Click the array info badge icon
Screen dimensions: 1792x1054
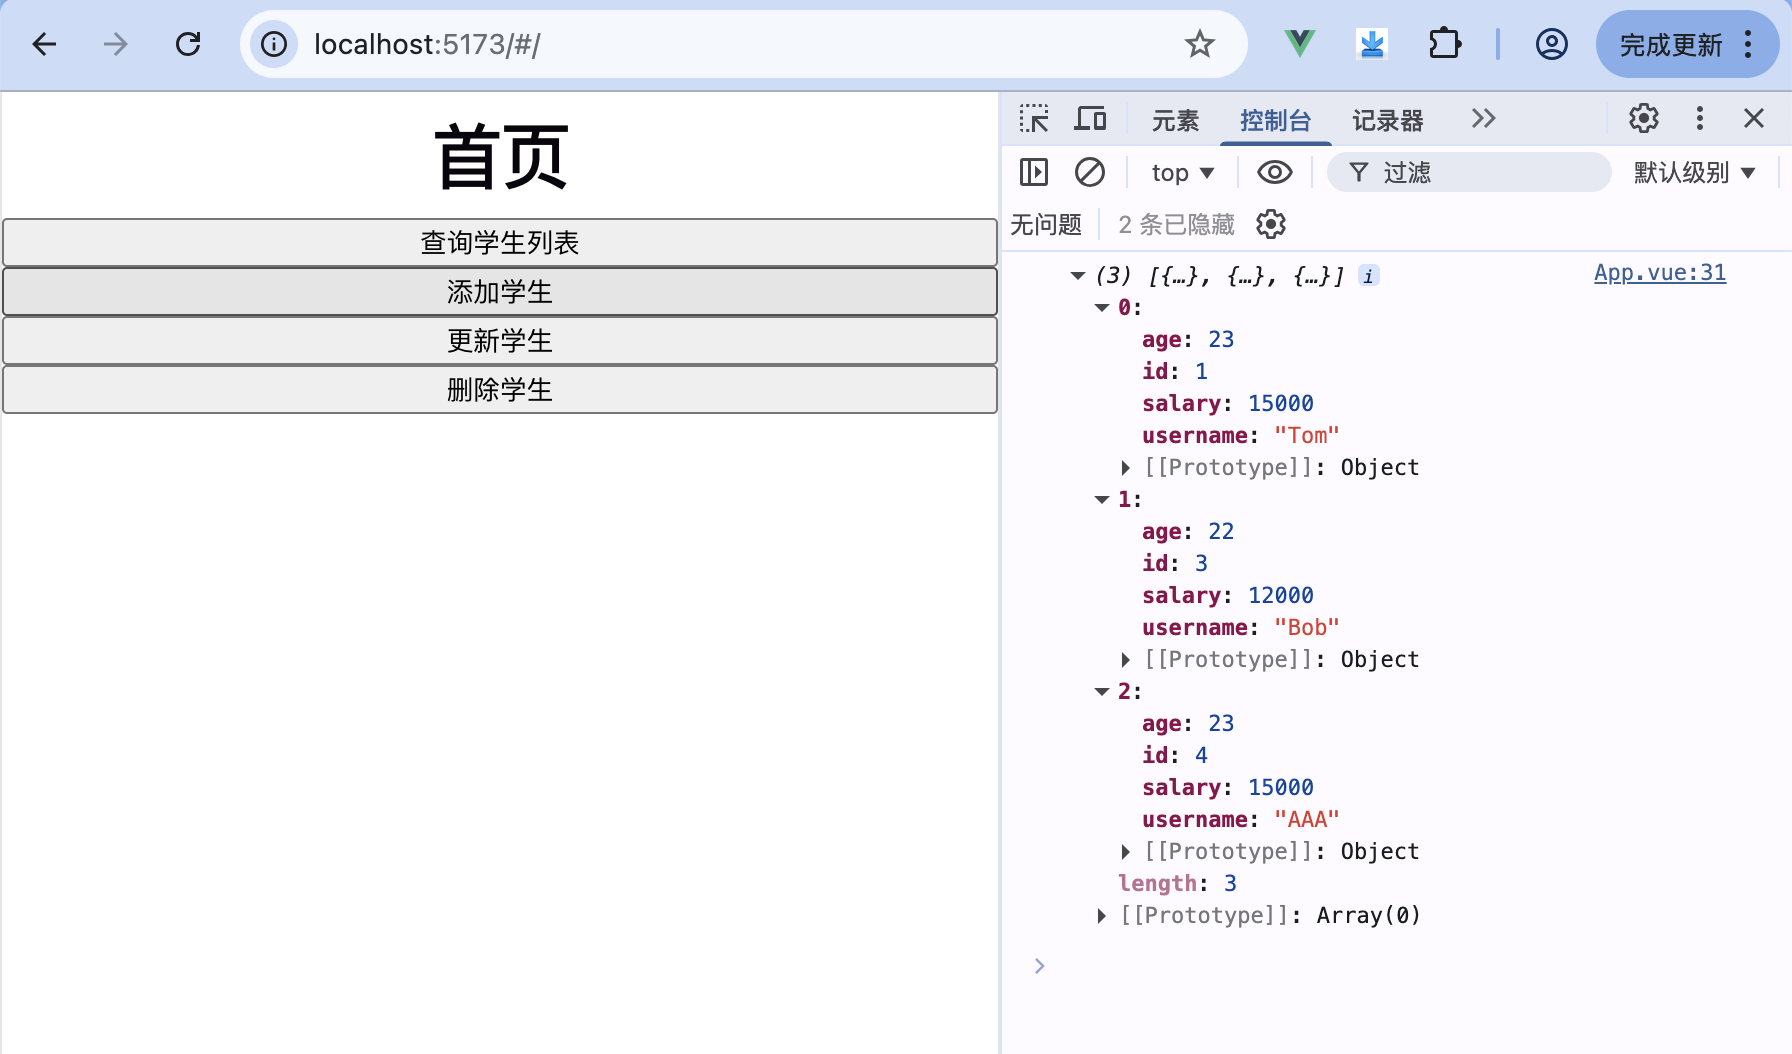(x=1369, y=276)
